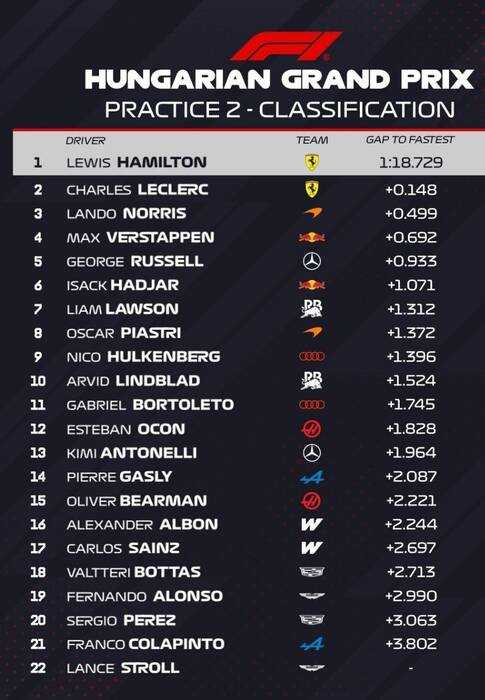Click Cadillac logo beside Valtteri Bottas

(x=312, y=572)
